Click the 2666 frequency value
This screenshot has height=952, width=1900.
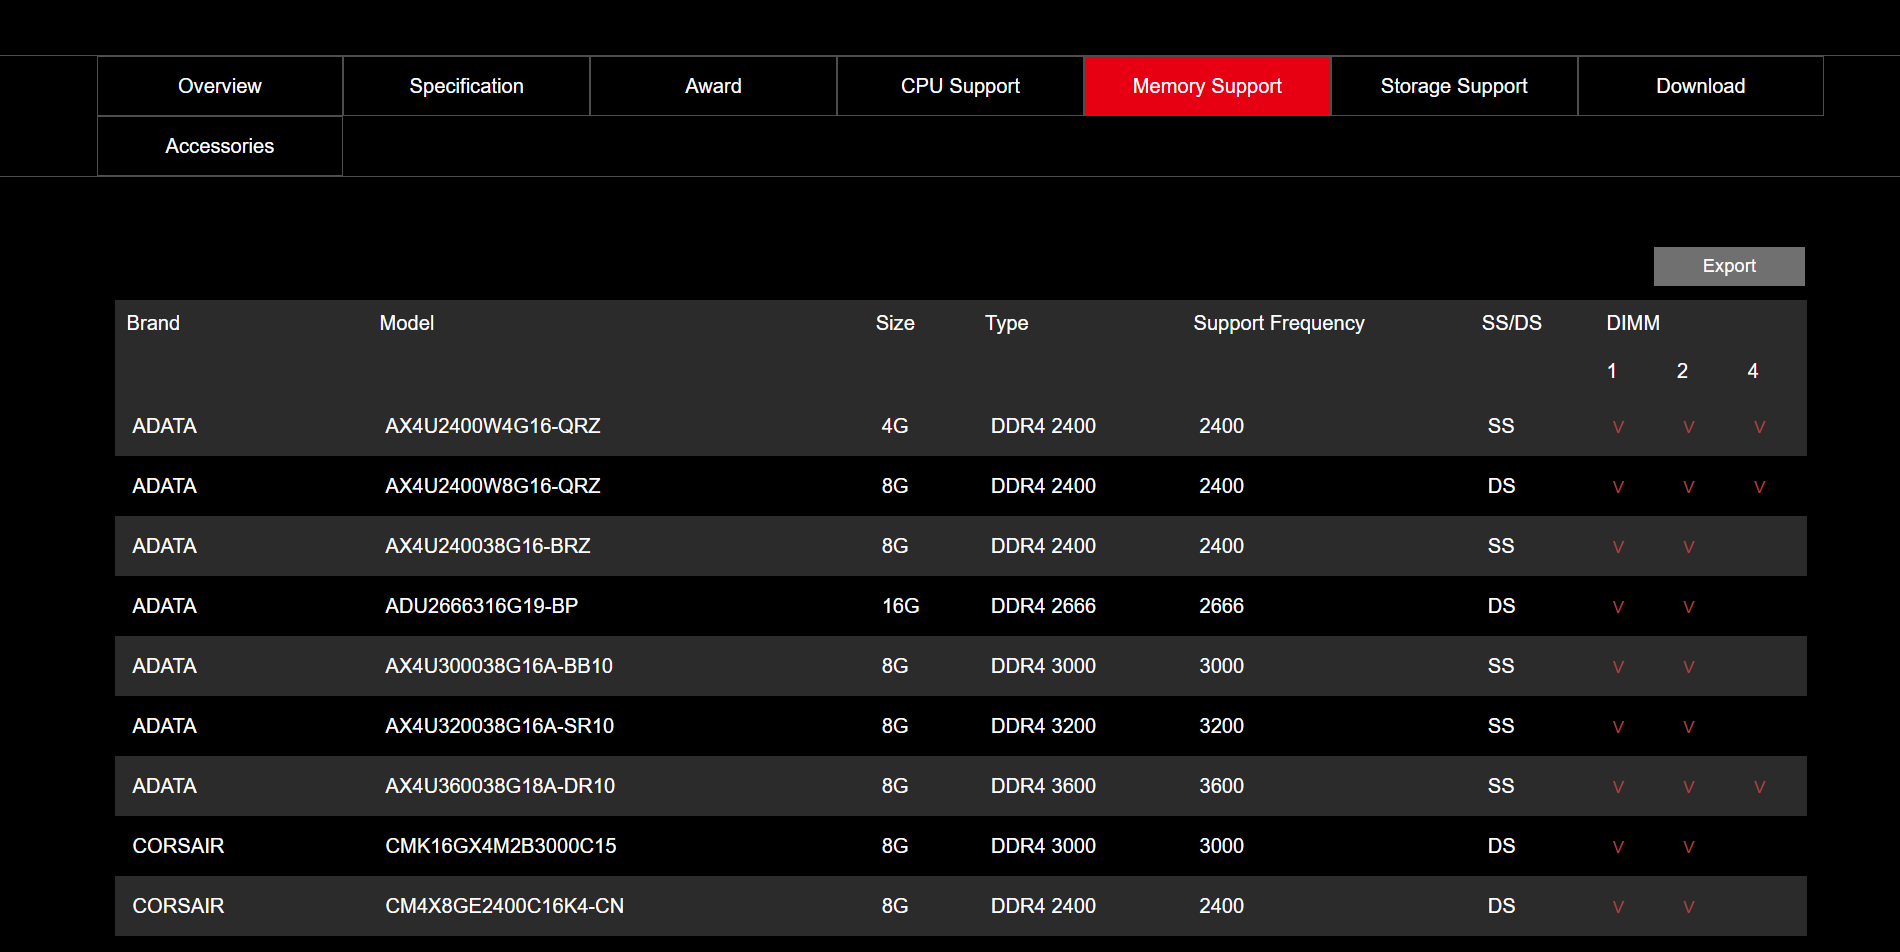coord(1222,606)
